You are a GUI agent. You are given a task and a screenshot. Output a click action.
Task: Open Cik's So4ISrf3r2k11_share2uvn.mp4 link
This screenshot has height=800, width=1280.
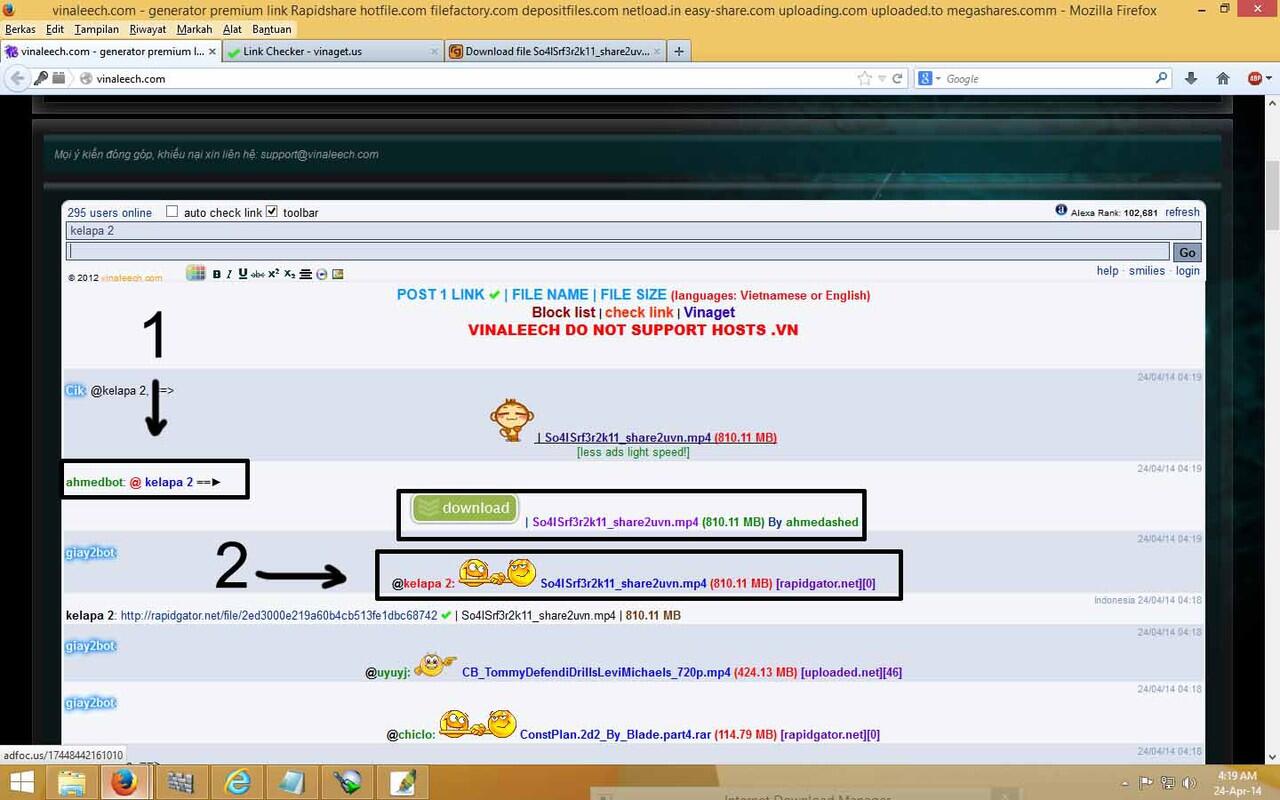point(628,438)
